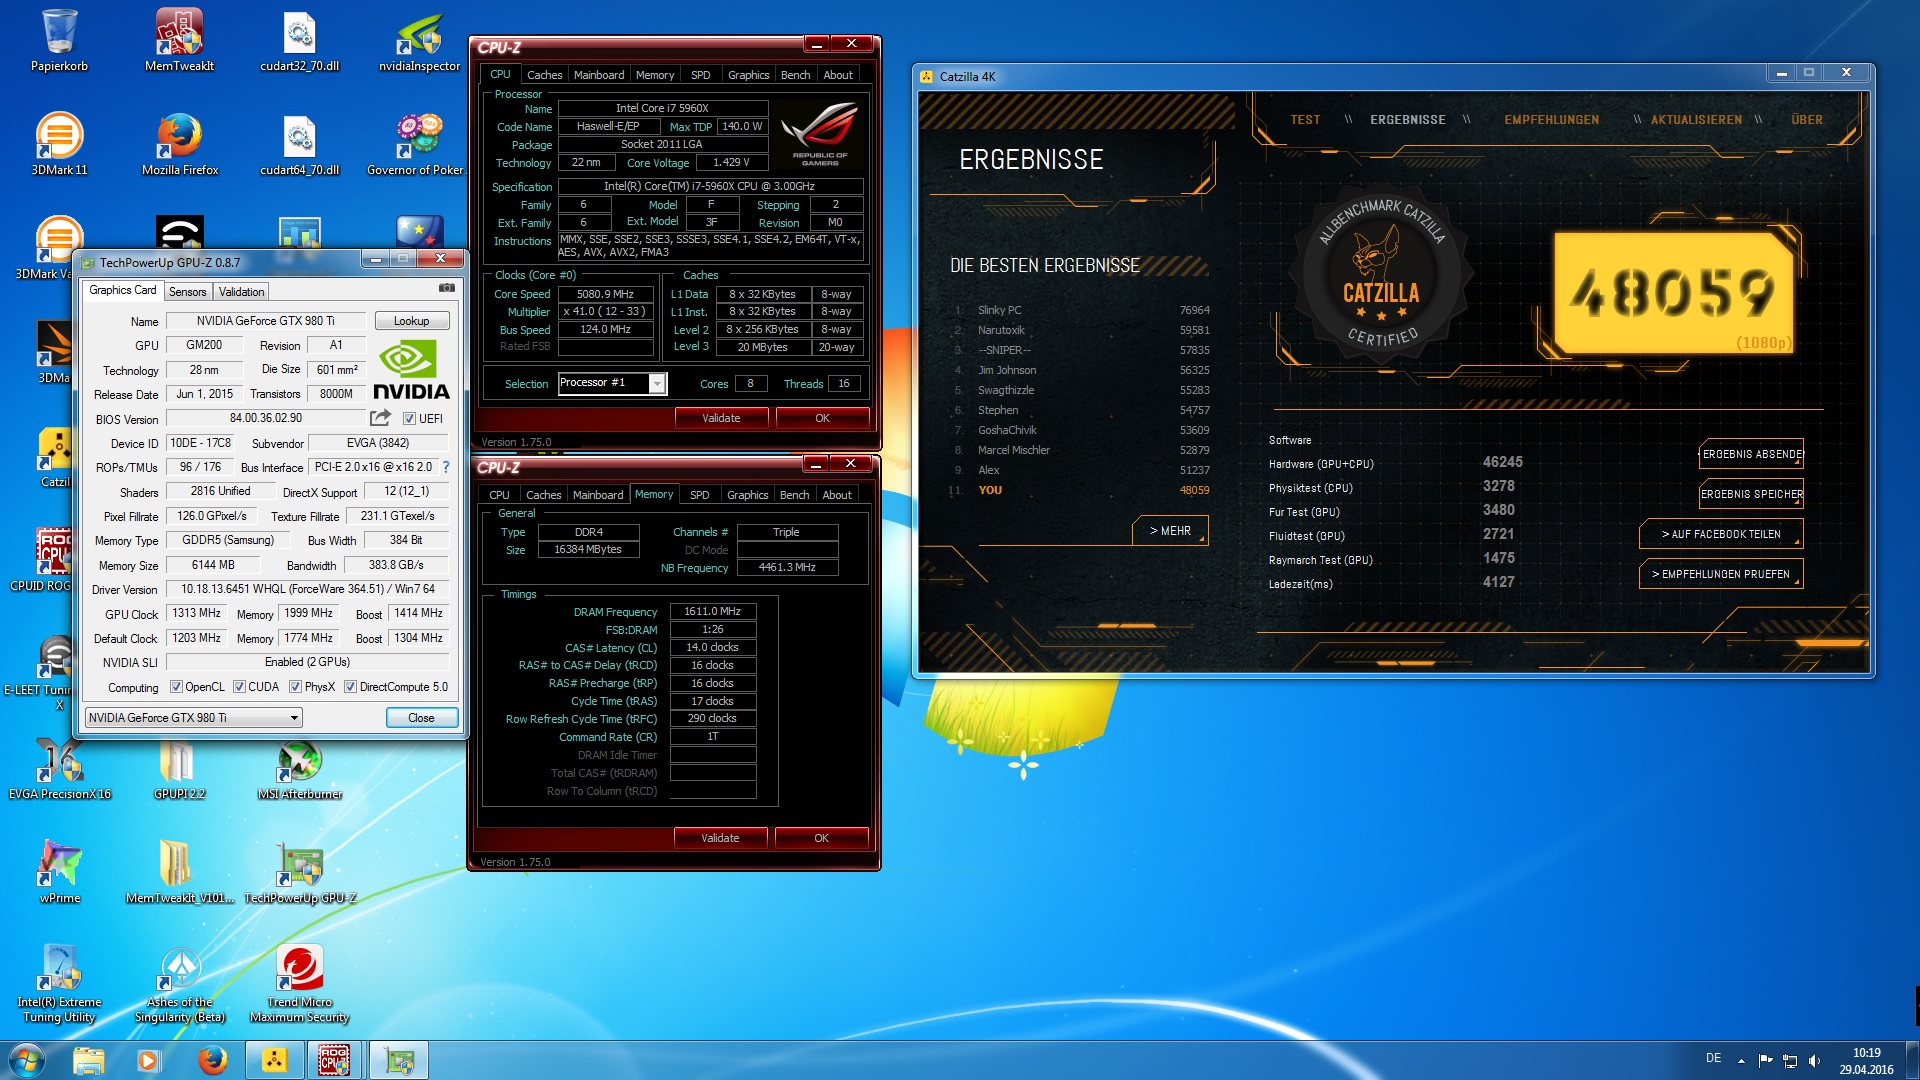Click Bus Interface question mark icon
The image size is (1920, 1080).
tap(446, 467)
